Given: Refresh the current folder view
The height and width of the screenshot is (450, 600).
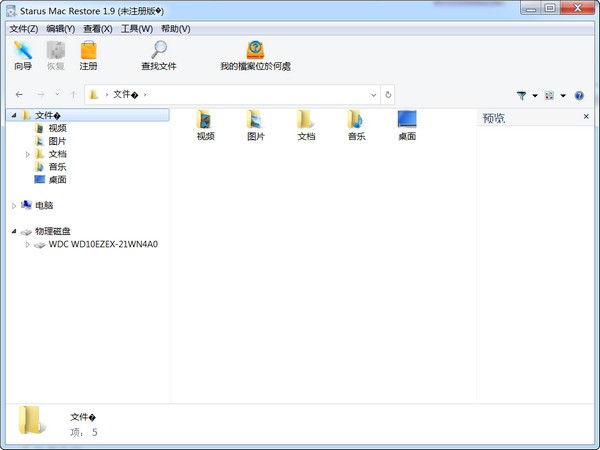Looking at the screenshot, I should pyautogui.click(x=388, y=95).
